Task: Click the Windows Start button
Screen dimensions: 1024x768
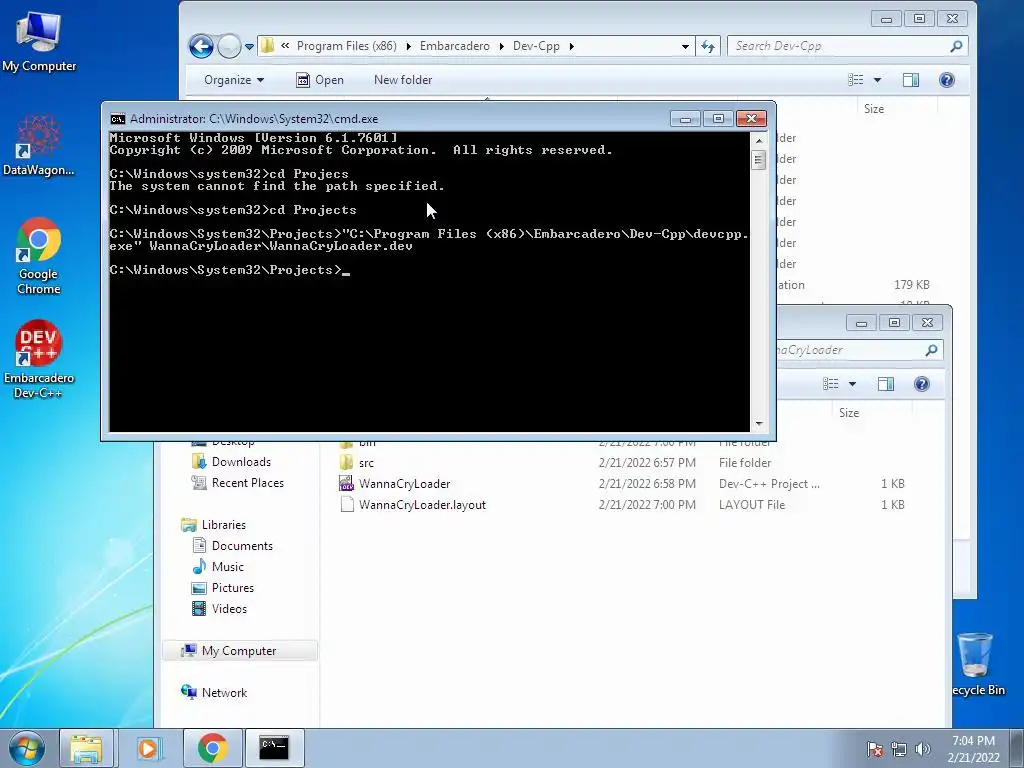Action: pos(27,748)
